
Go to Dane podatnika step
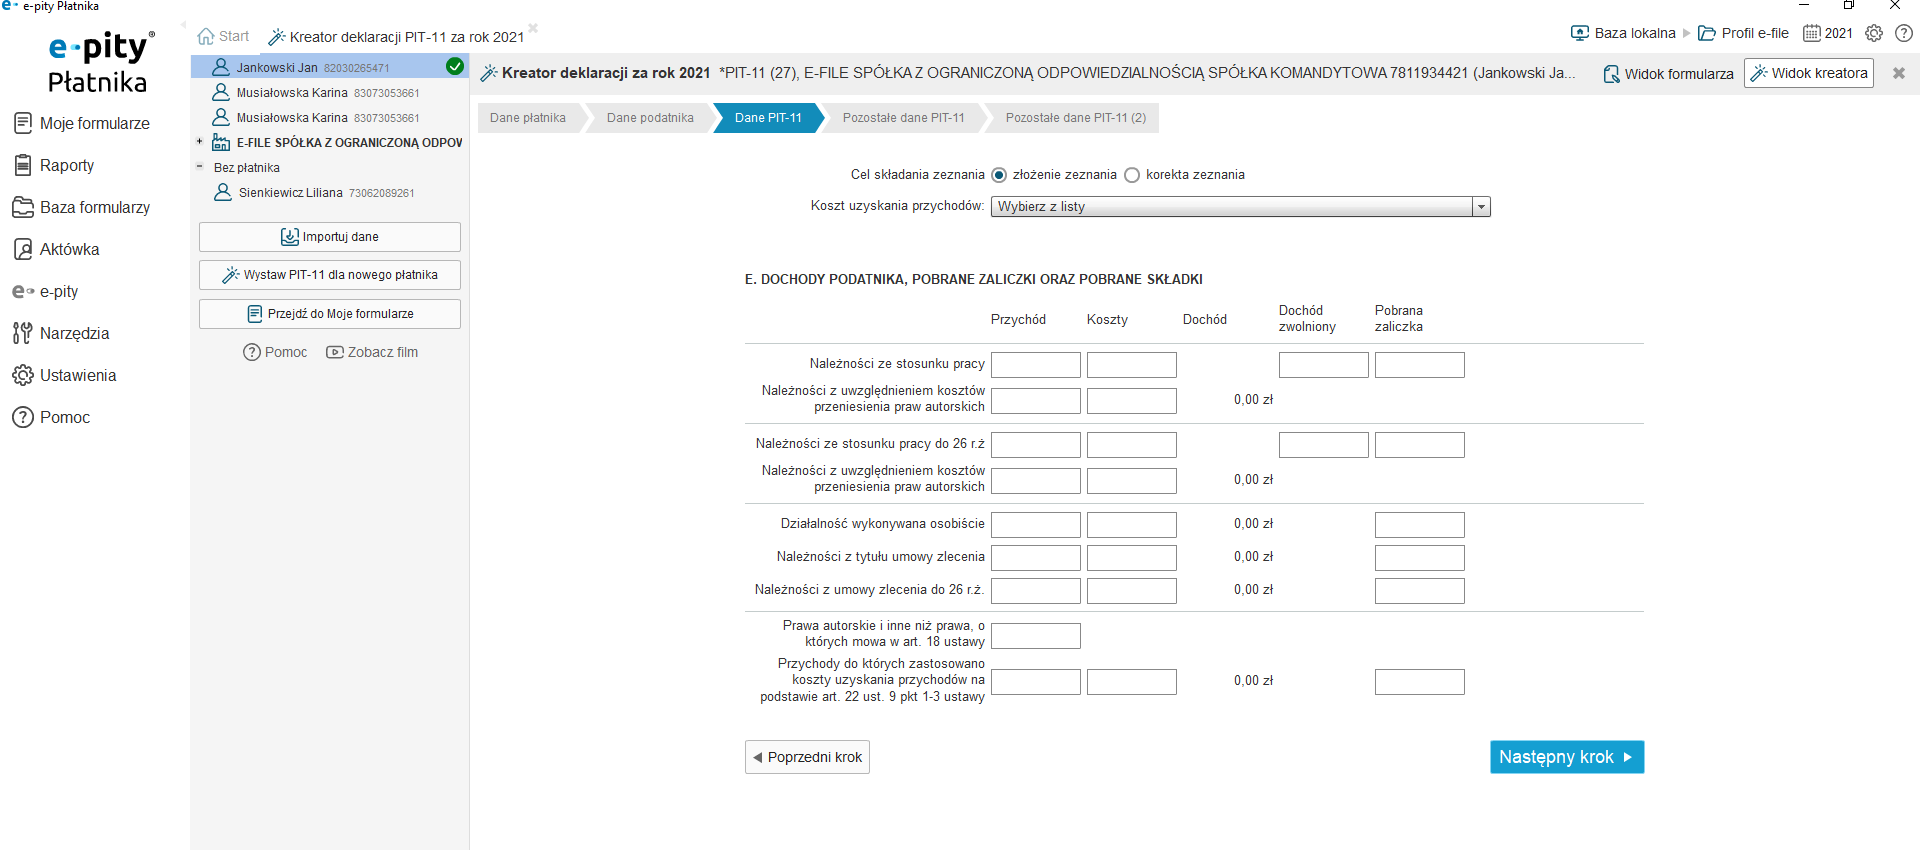pyautogui.click(x=650, y=118)
